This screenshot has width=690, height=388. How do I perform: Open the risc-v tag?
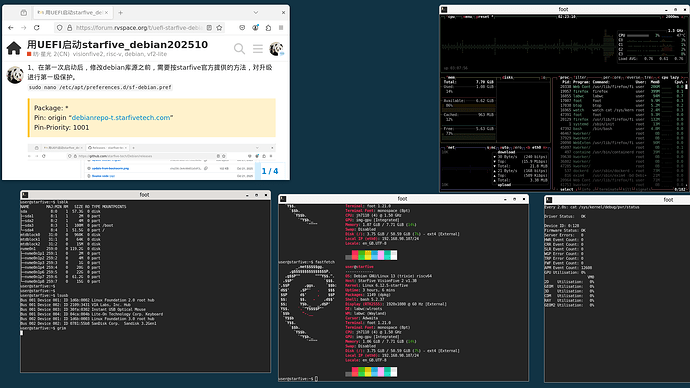coord(114,54)
